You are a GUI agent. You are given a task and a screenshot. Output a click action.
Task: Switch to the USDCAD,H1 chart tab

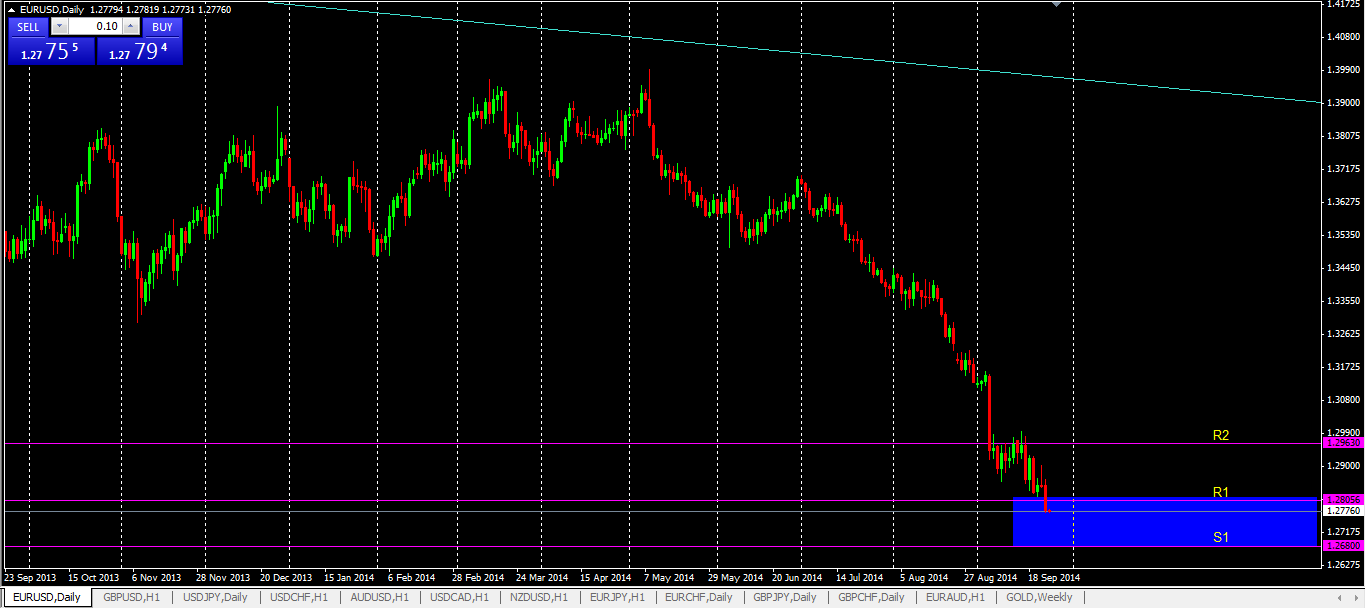point(460,597)
